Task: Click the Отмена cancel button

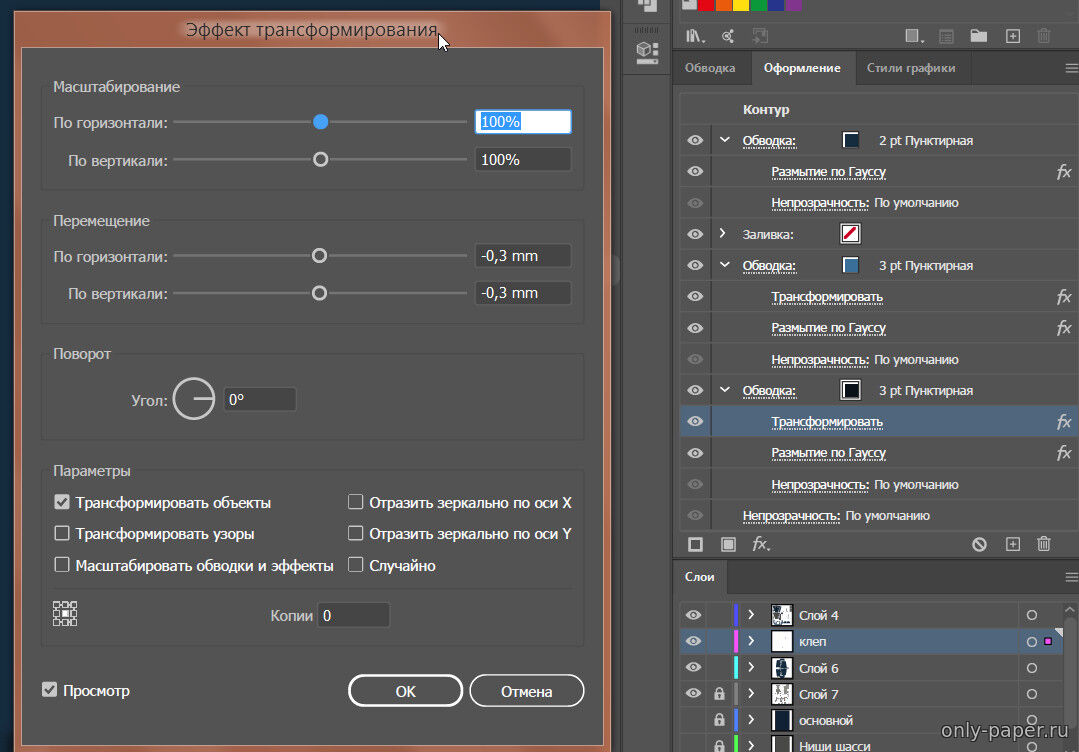Action: (526, 691)
